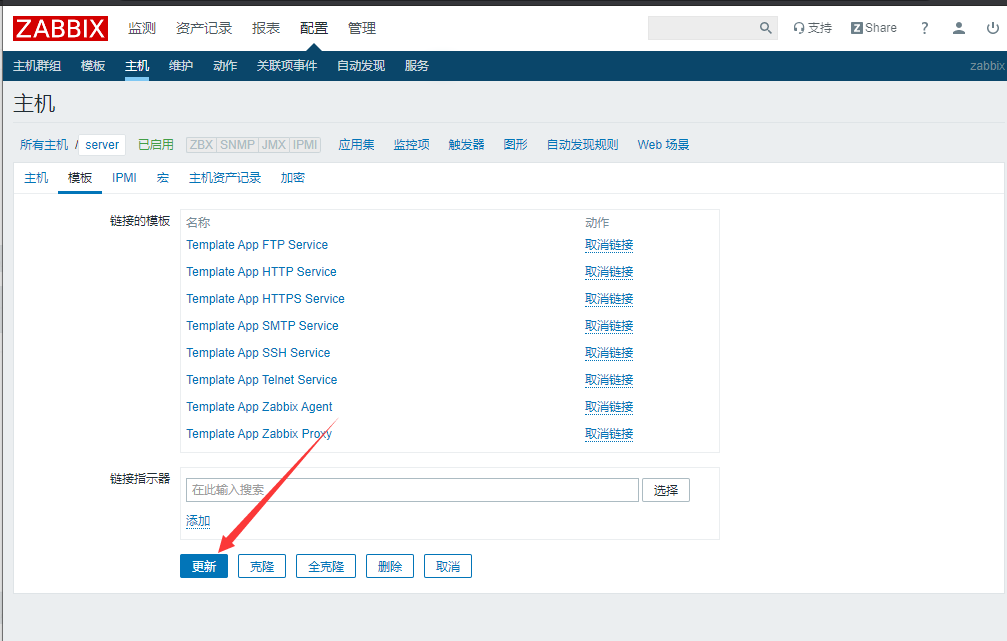Viewport: 1007px width, 641px height.
Task: Unlink the HTTPS Service template
Action: click(x=609, y=299)
